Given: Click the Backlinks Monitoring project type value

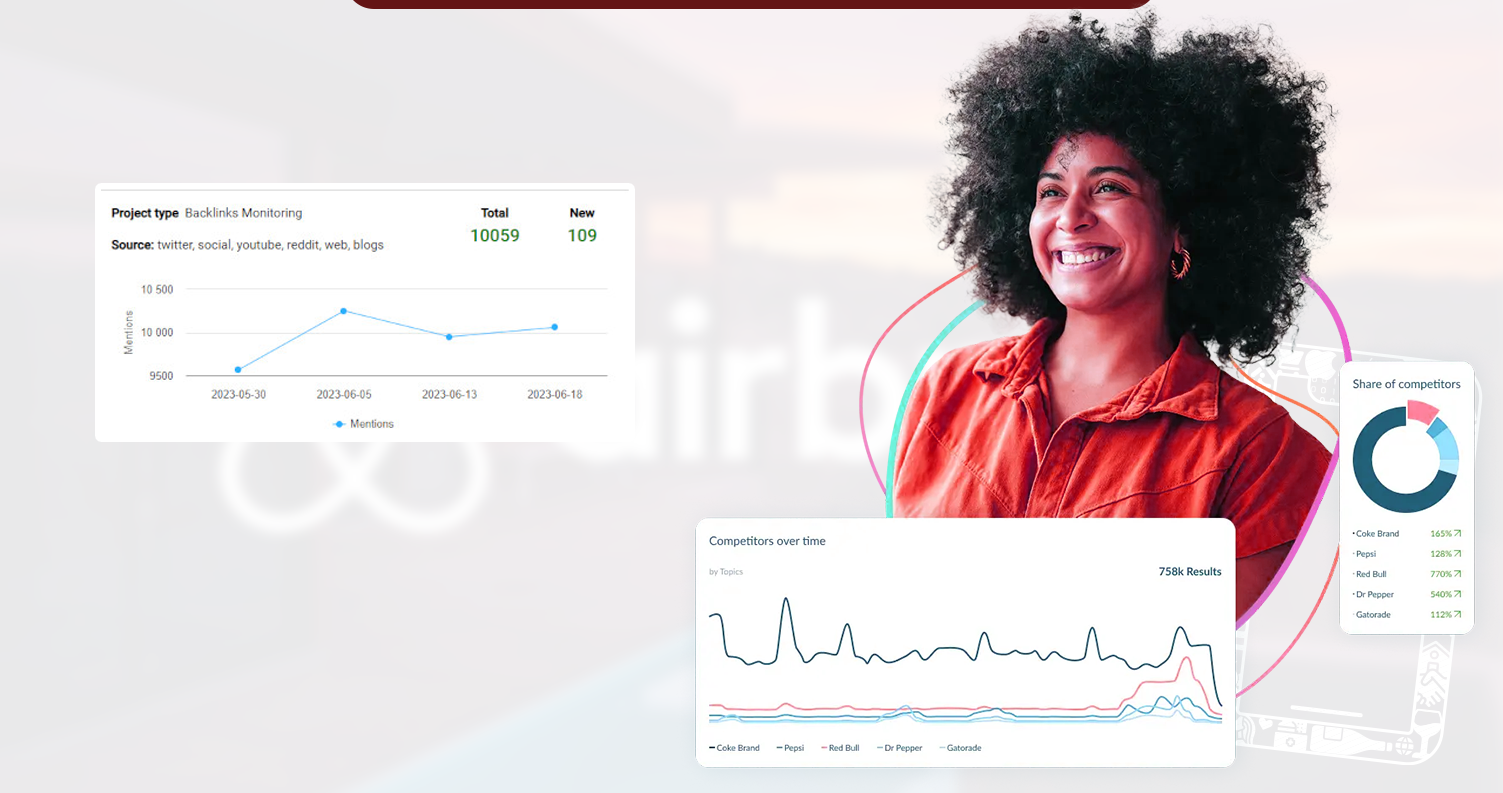Looking at the screenshot, I should pyautogui.click(x=243, y=213).
